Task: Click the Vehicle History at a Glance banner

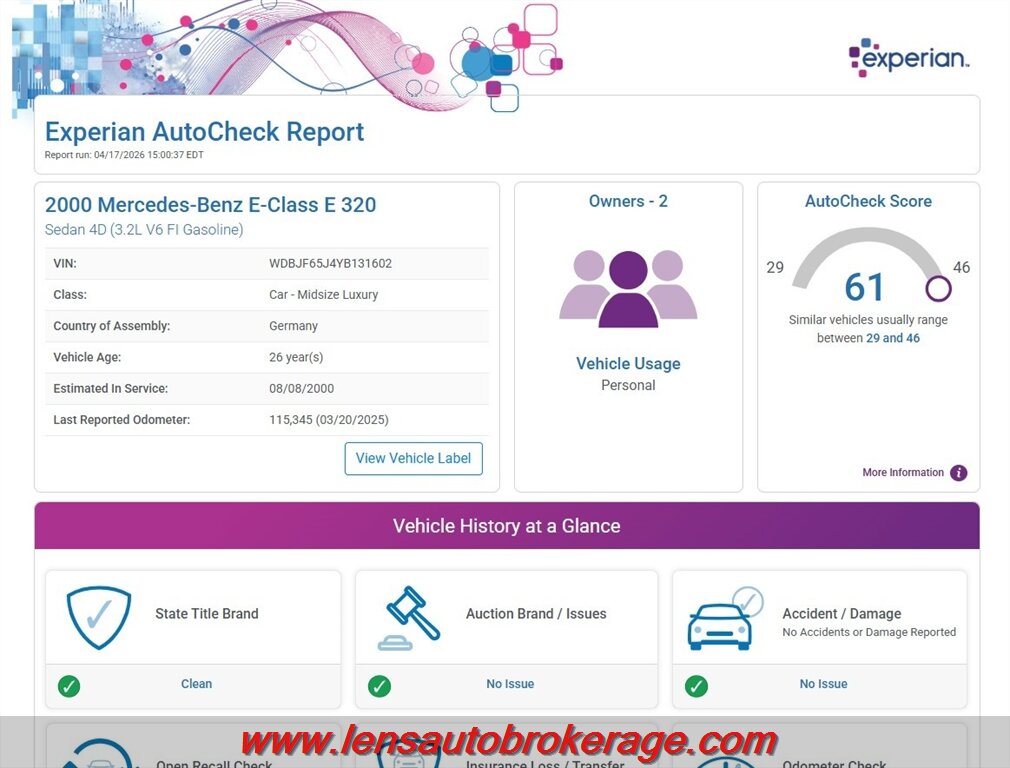Action: 506,526
